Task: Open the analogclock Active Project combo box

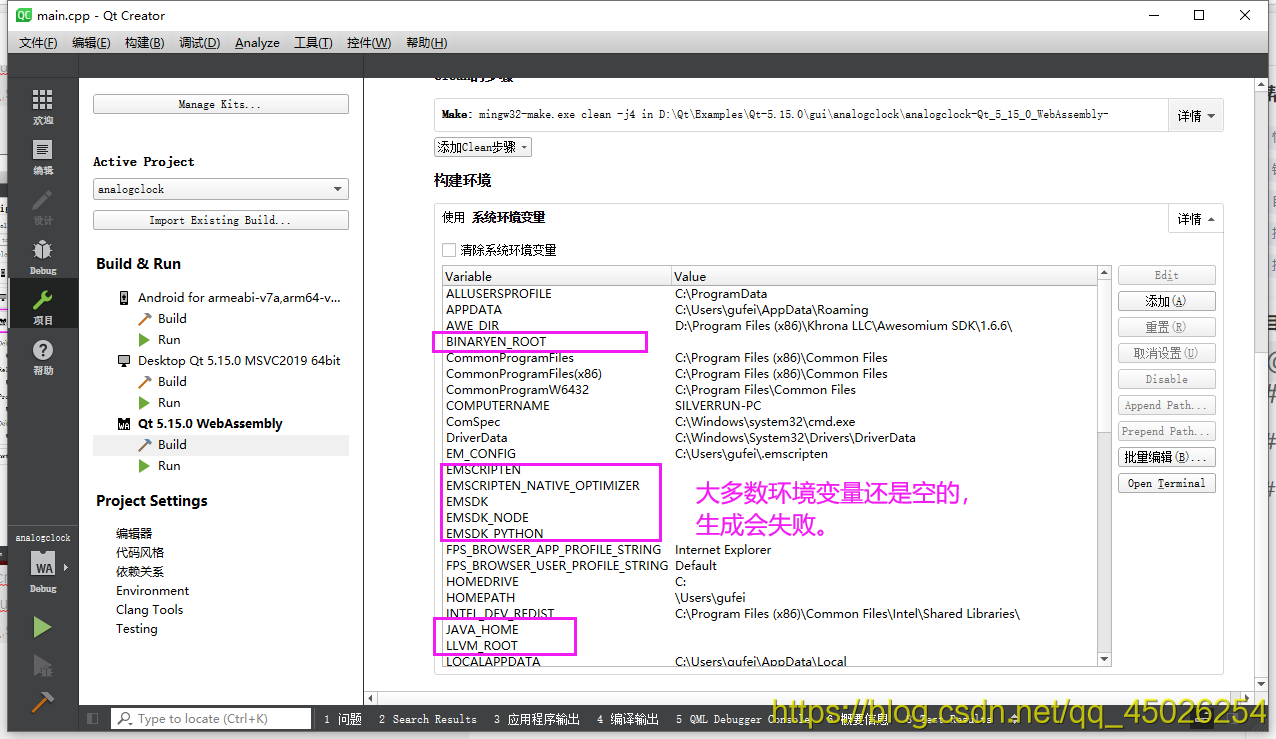Action: (x=220, y=188)
